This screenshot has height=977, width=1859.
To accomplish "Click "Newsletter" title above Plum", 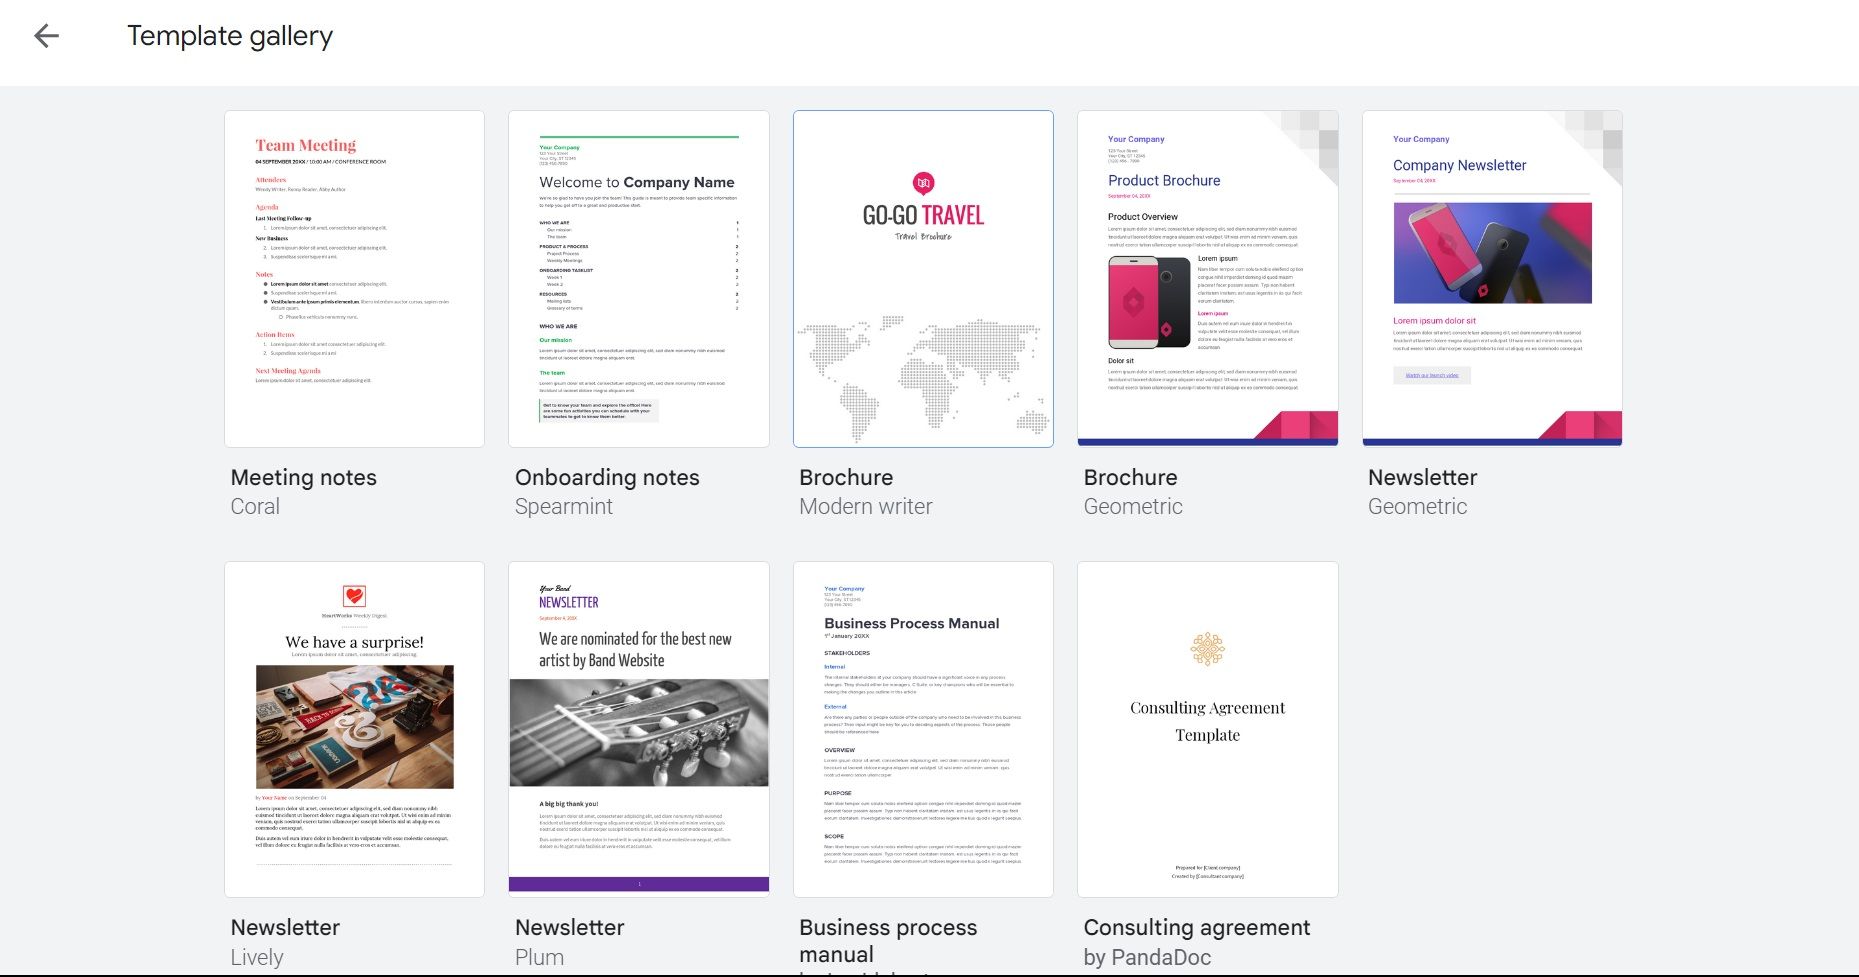I will point(570,928).
